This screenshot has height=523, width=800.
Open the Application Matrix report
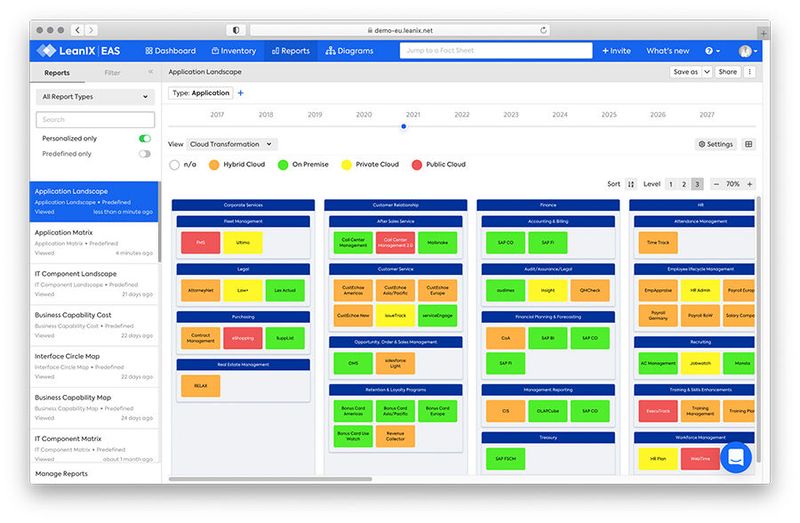pos(94,242)
